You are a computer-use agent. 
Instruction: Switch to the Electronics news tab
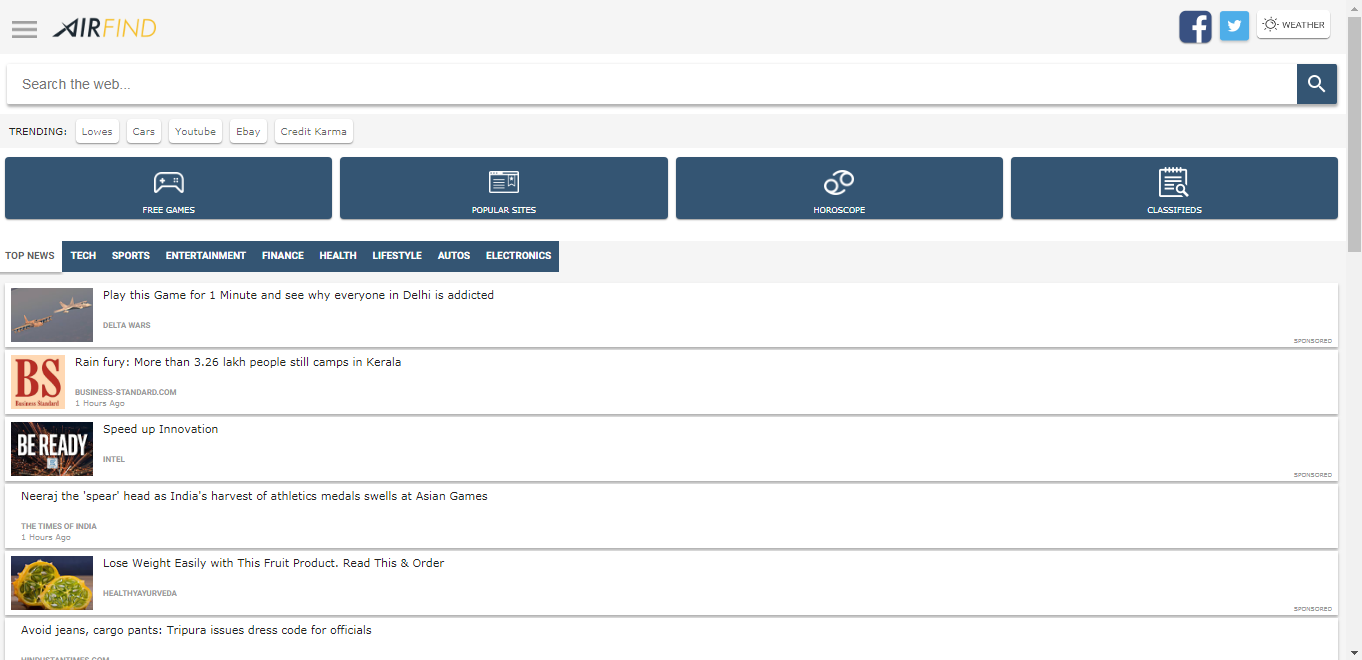pyautogui.click(x=518, y=256)
